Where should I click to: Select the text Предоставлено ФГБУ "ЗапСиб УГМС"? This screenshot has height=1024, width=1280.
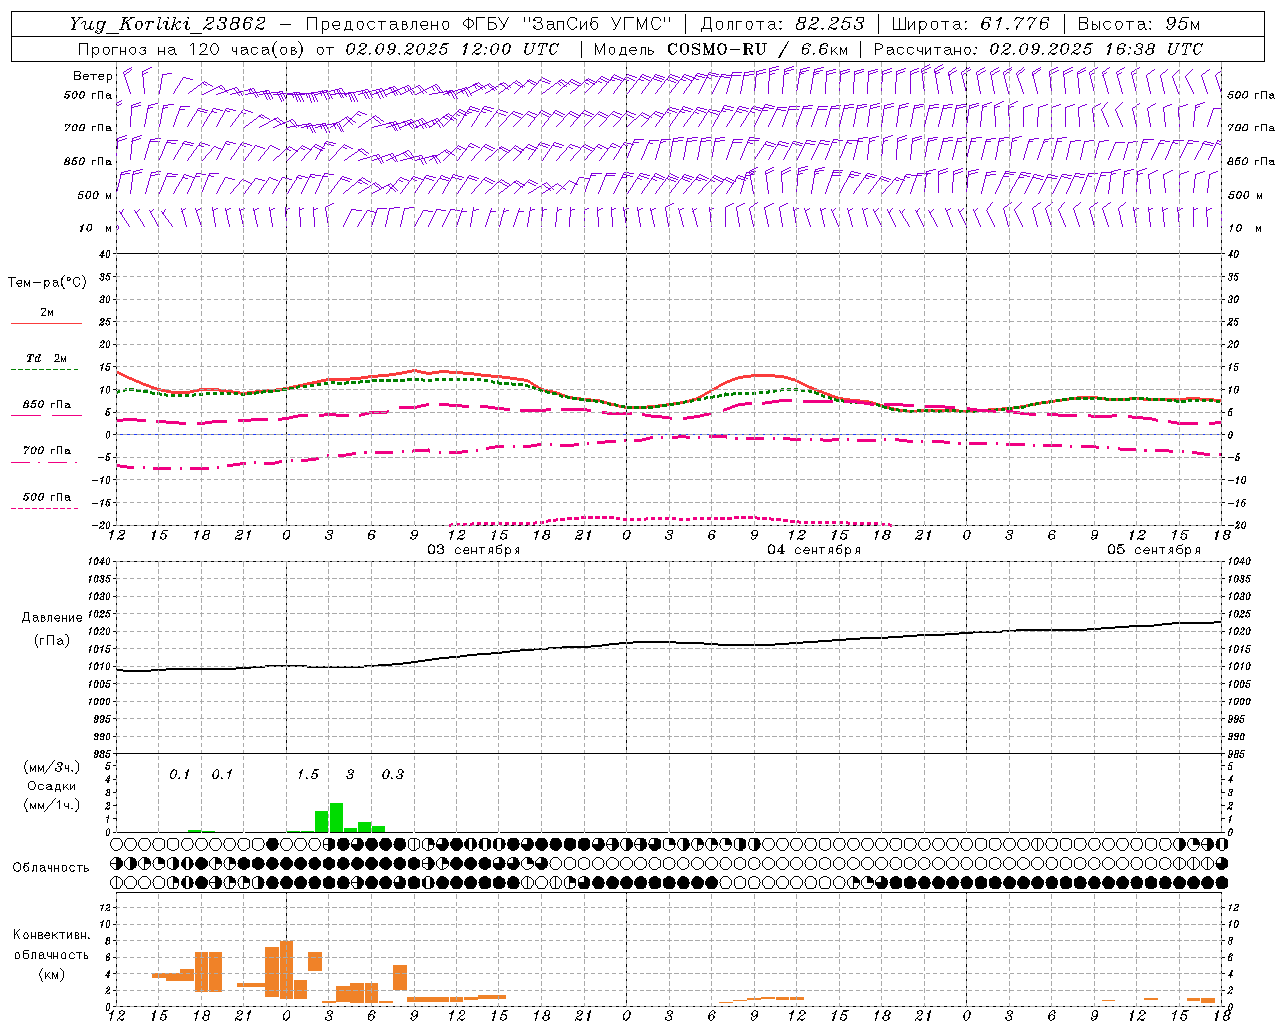(x=488, y=24)
